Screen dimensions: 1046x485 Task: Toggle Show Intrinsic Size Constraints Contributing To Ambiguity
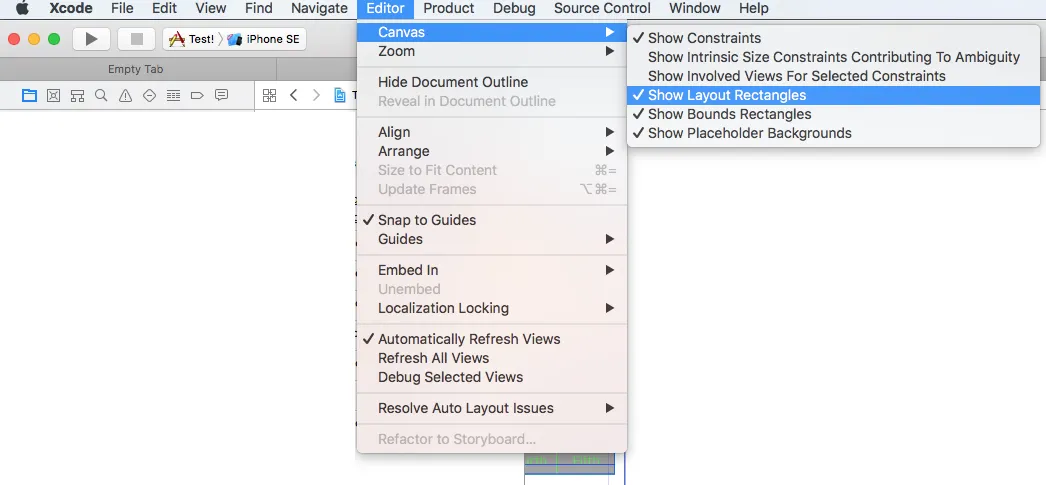pyautogui.click(x=833, y=57)
